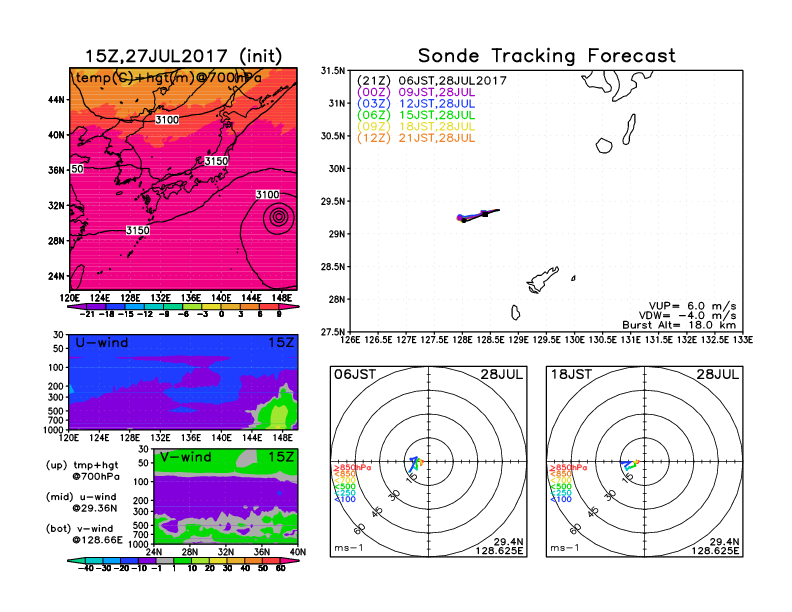The width and height of the screenshot is (792, 612).
Task: Select the orange '(12Z) 21JST,28JUL' legend entry
Action: coord(416,138)
